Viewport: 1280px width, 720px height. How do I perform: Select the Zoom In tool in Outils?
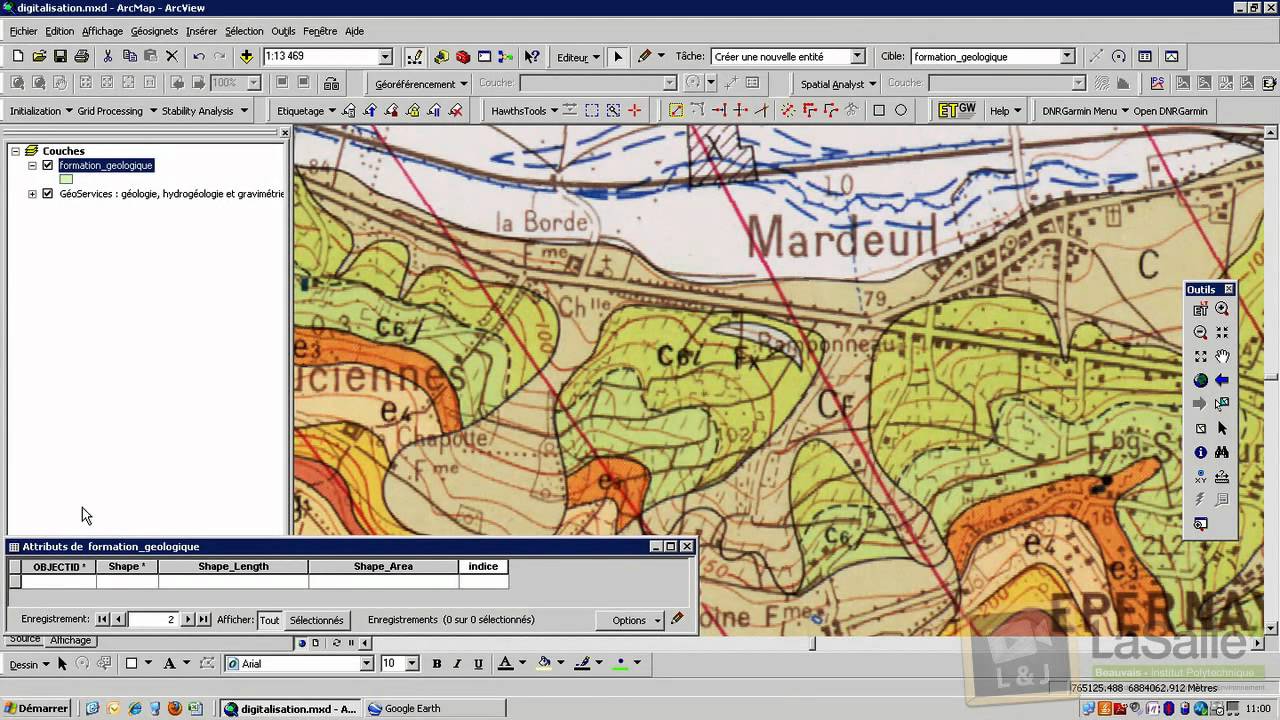(x=1222, y=310)
